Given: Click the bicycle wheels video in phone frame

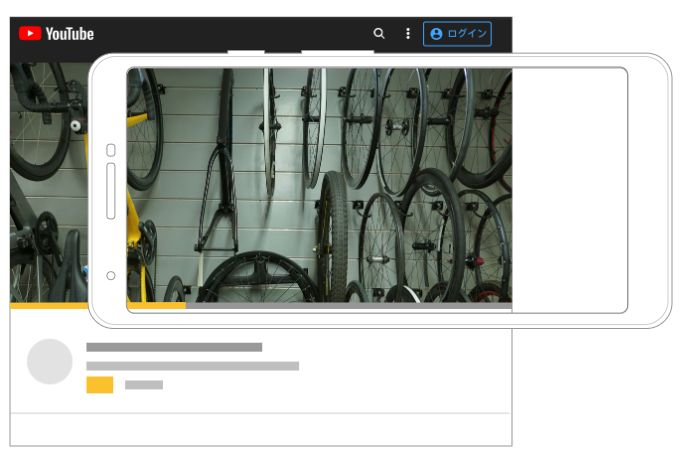Looking at the screenshot, I should point(320,185).
